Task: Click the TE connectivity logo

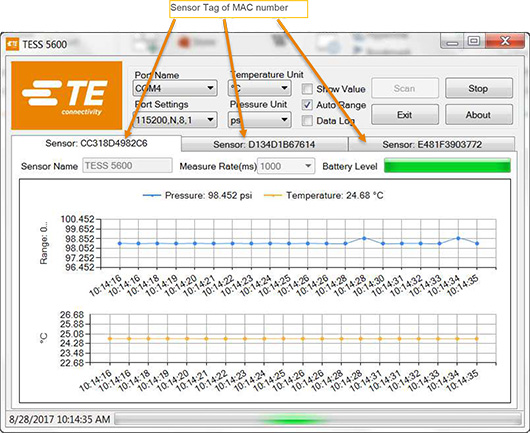Action: click(67, 95)
